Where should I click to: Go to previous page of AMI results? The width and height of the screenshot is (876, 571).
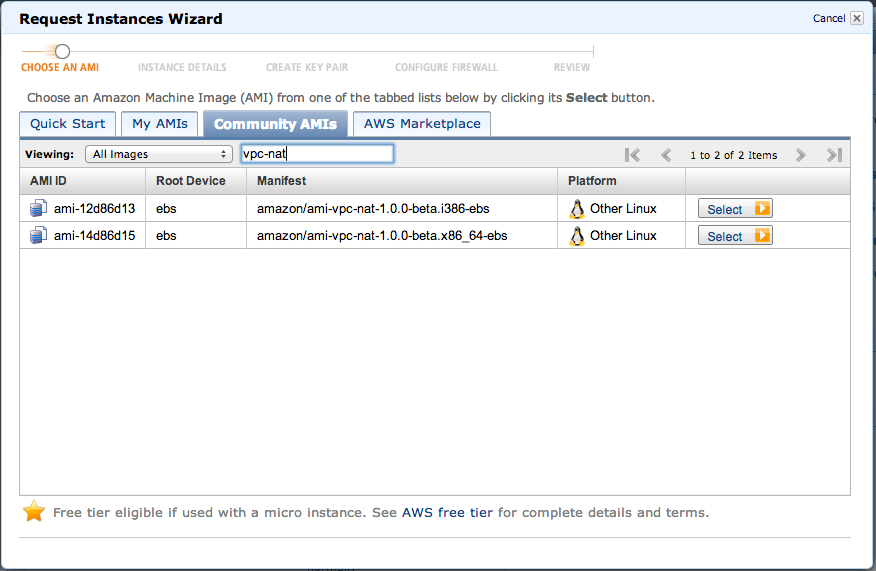point(666,155)
